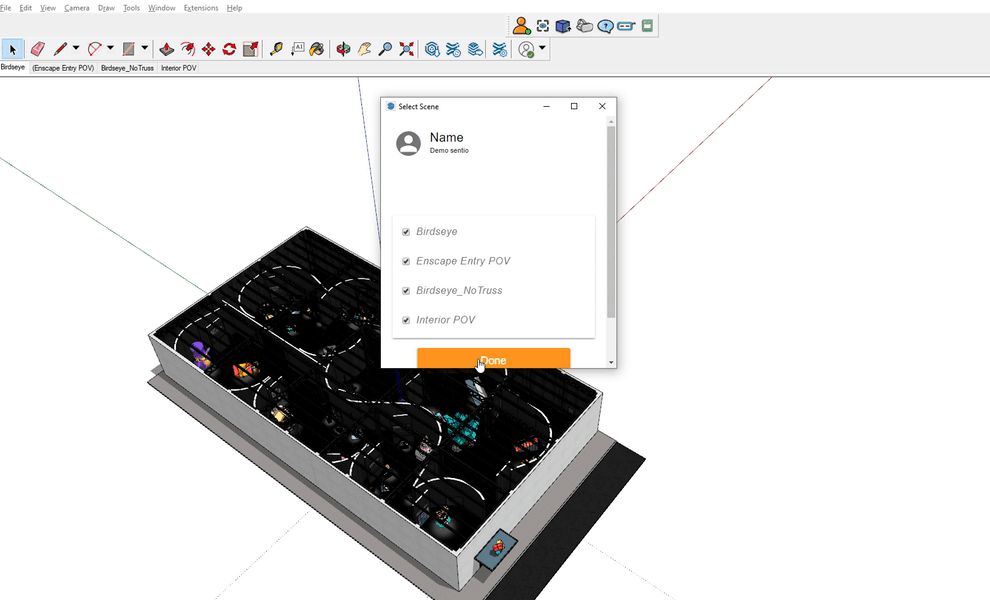
Task: Close the Select Scene dialog
Action: 602,106
